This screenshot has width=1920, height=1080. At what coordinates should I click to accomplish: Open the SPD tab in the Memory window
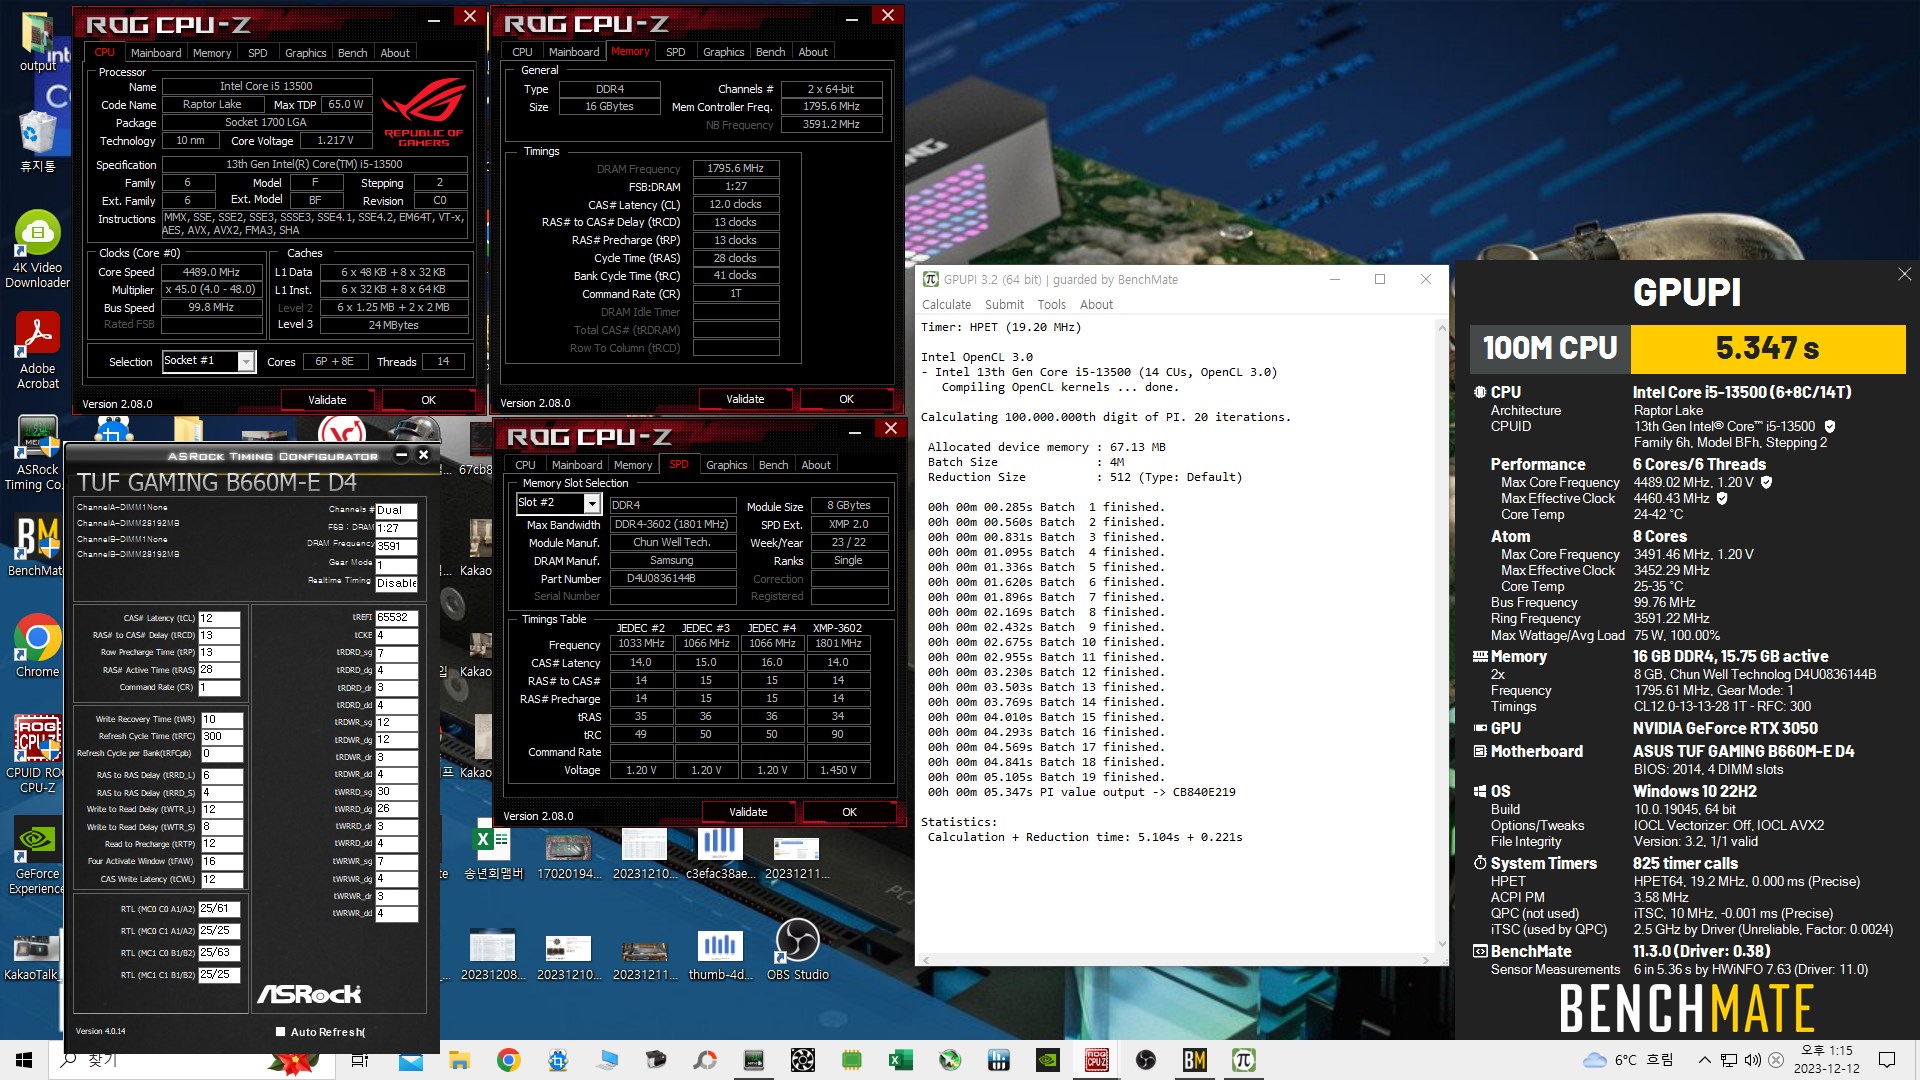[x=675, y=52]
